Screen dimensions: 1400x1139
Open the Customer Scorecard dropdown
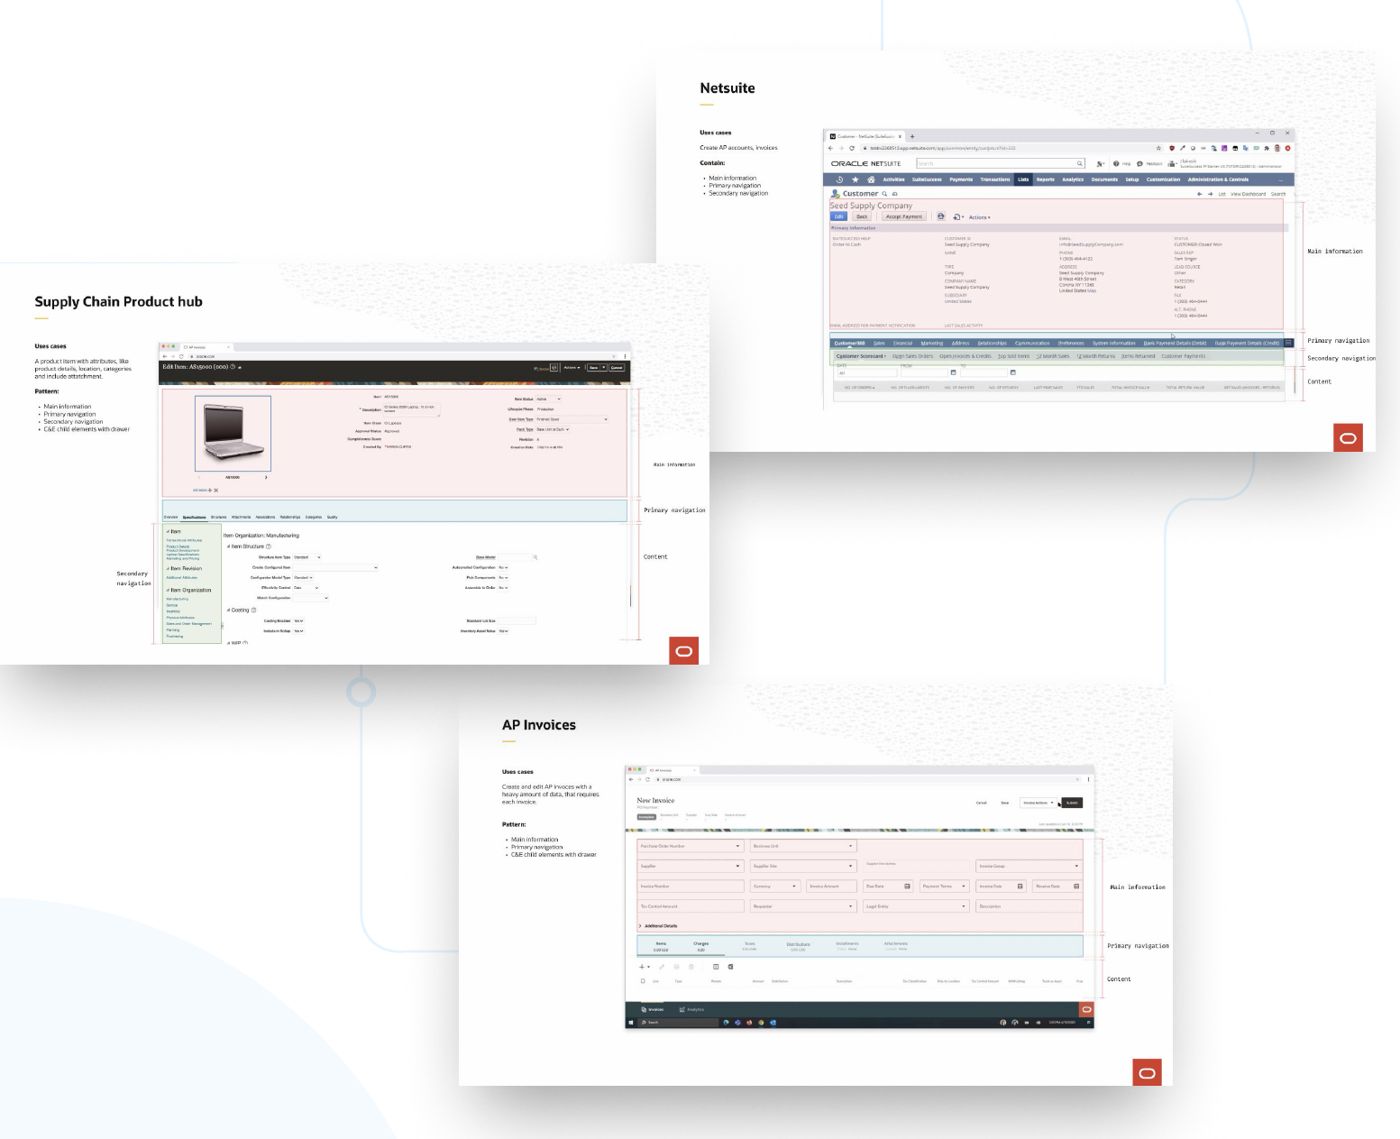tap(861, 356)
